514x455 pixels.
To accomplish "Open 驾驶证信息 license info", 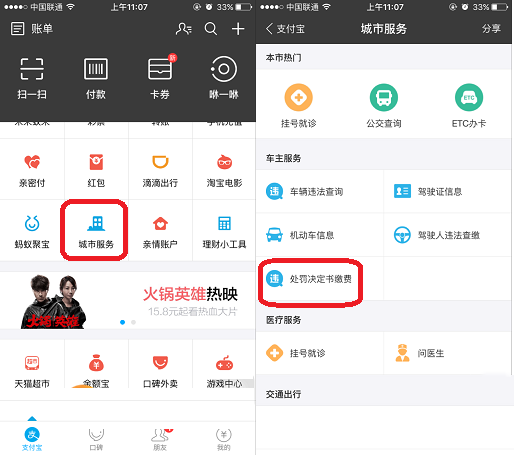I will [447, 191].
